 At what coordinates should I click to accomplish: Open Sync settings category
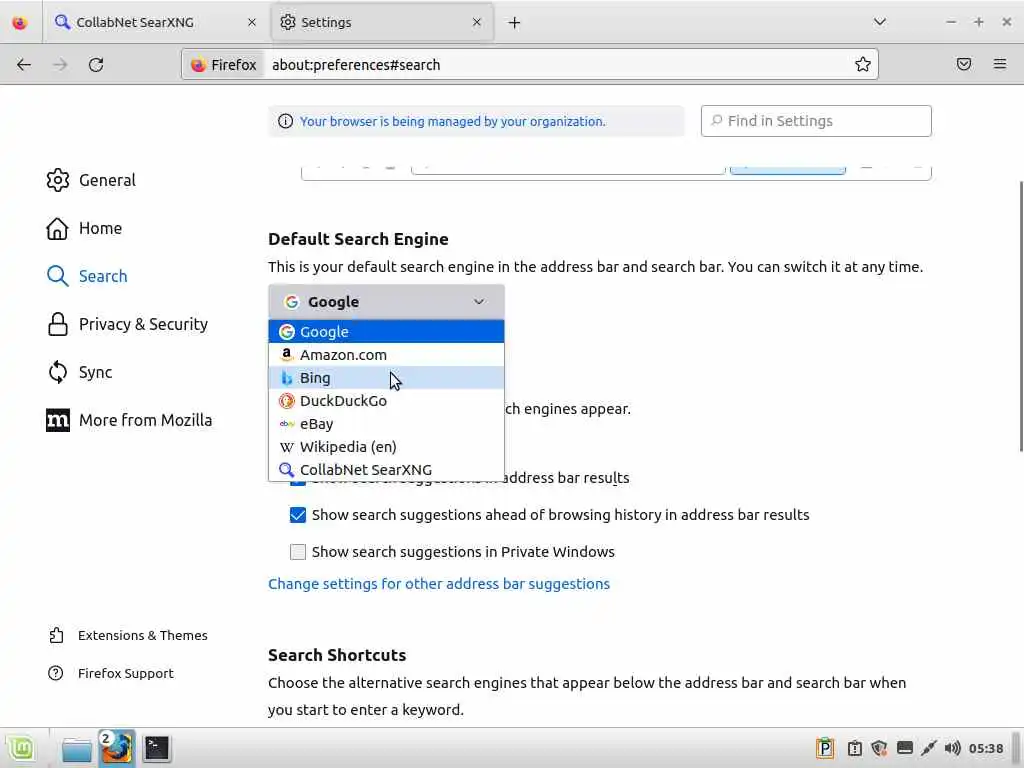(x=79, y=372)
